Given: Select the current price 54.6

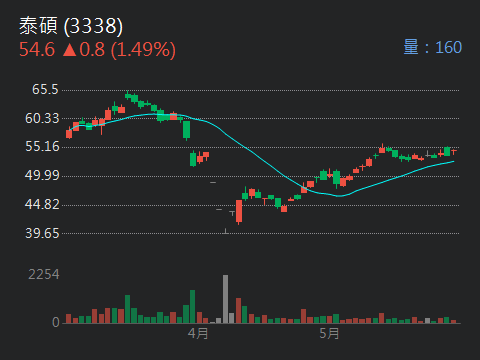Looking at the screenshot, I should point(37,50).
